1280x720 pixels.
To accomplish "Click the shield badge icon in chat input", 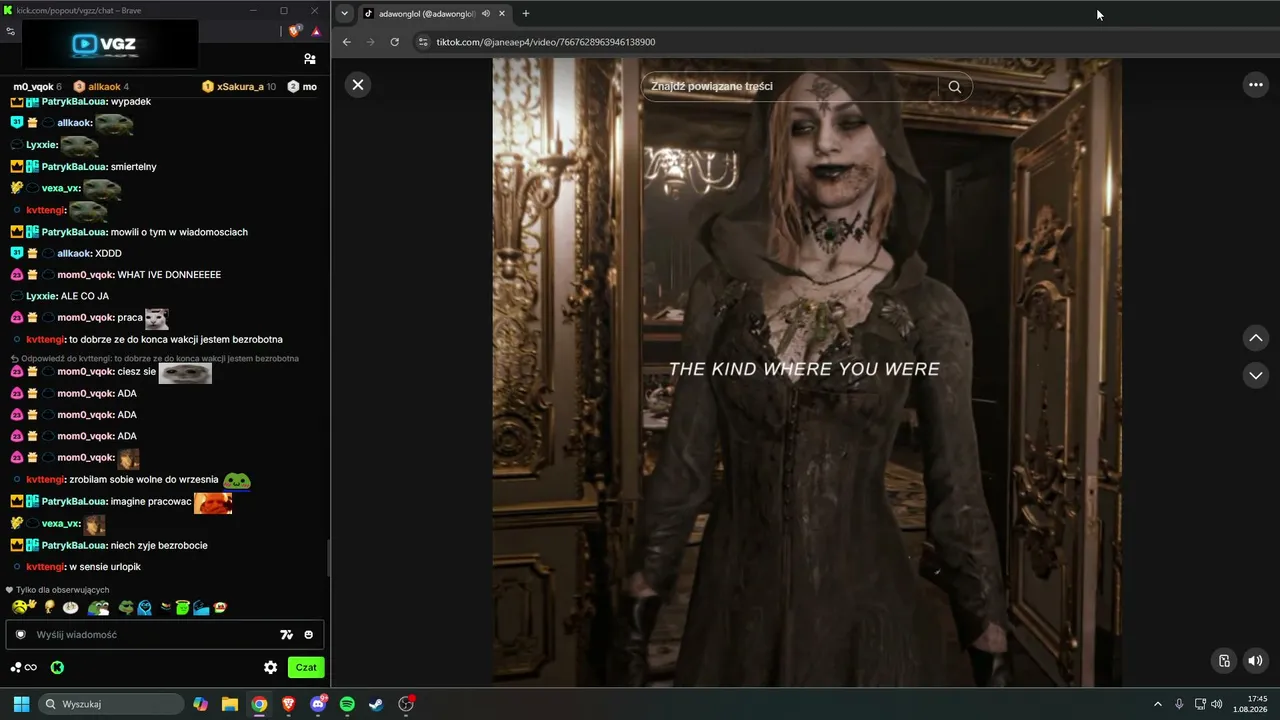I will click(20, 635).
